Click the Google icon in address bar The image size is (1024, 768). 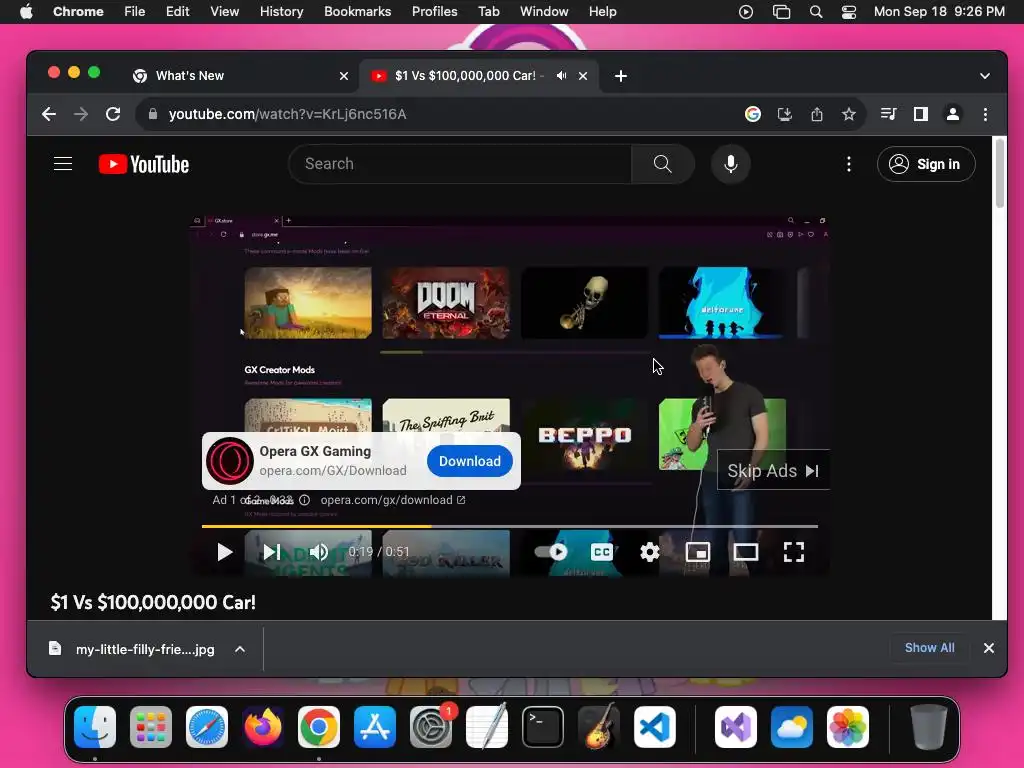coord(753,114)
